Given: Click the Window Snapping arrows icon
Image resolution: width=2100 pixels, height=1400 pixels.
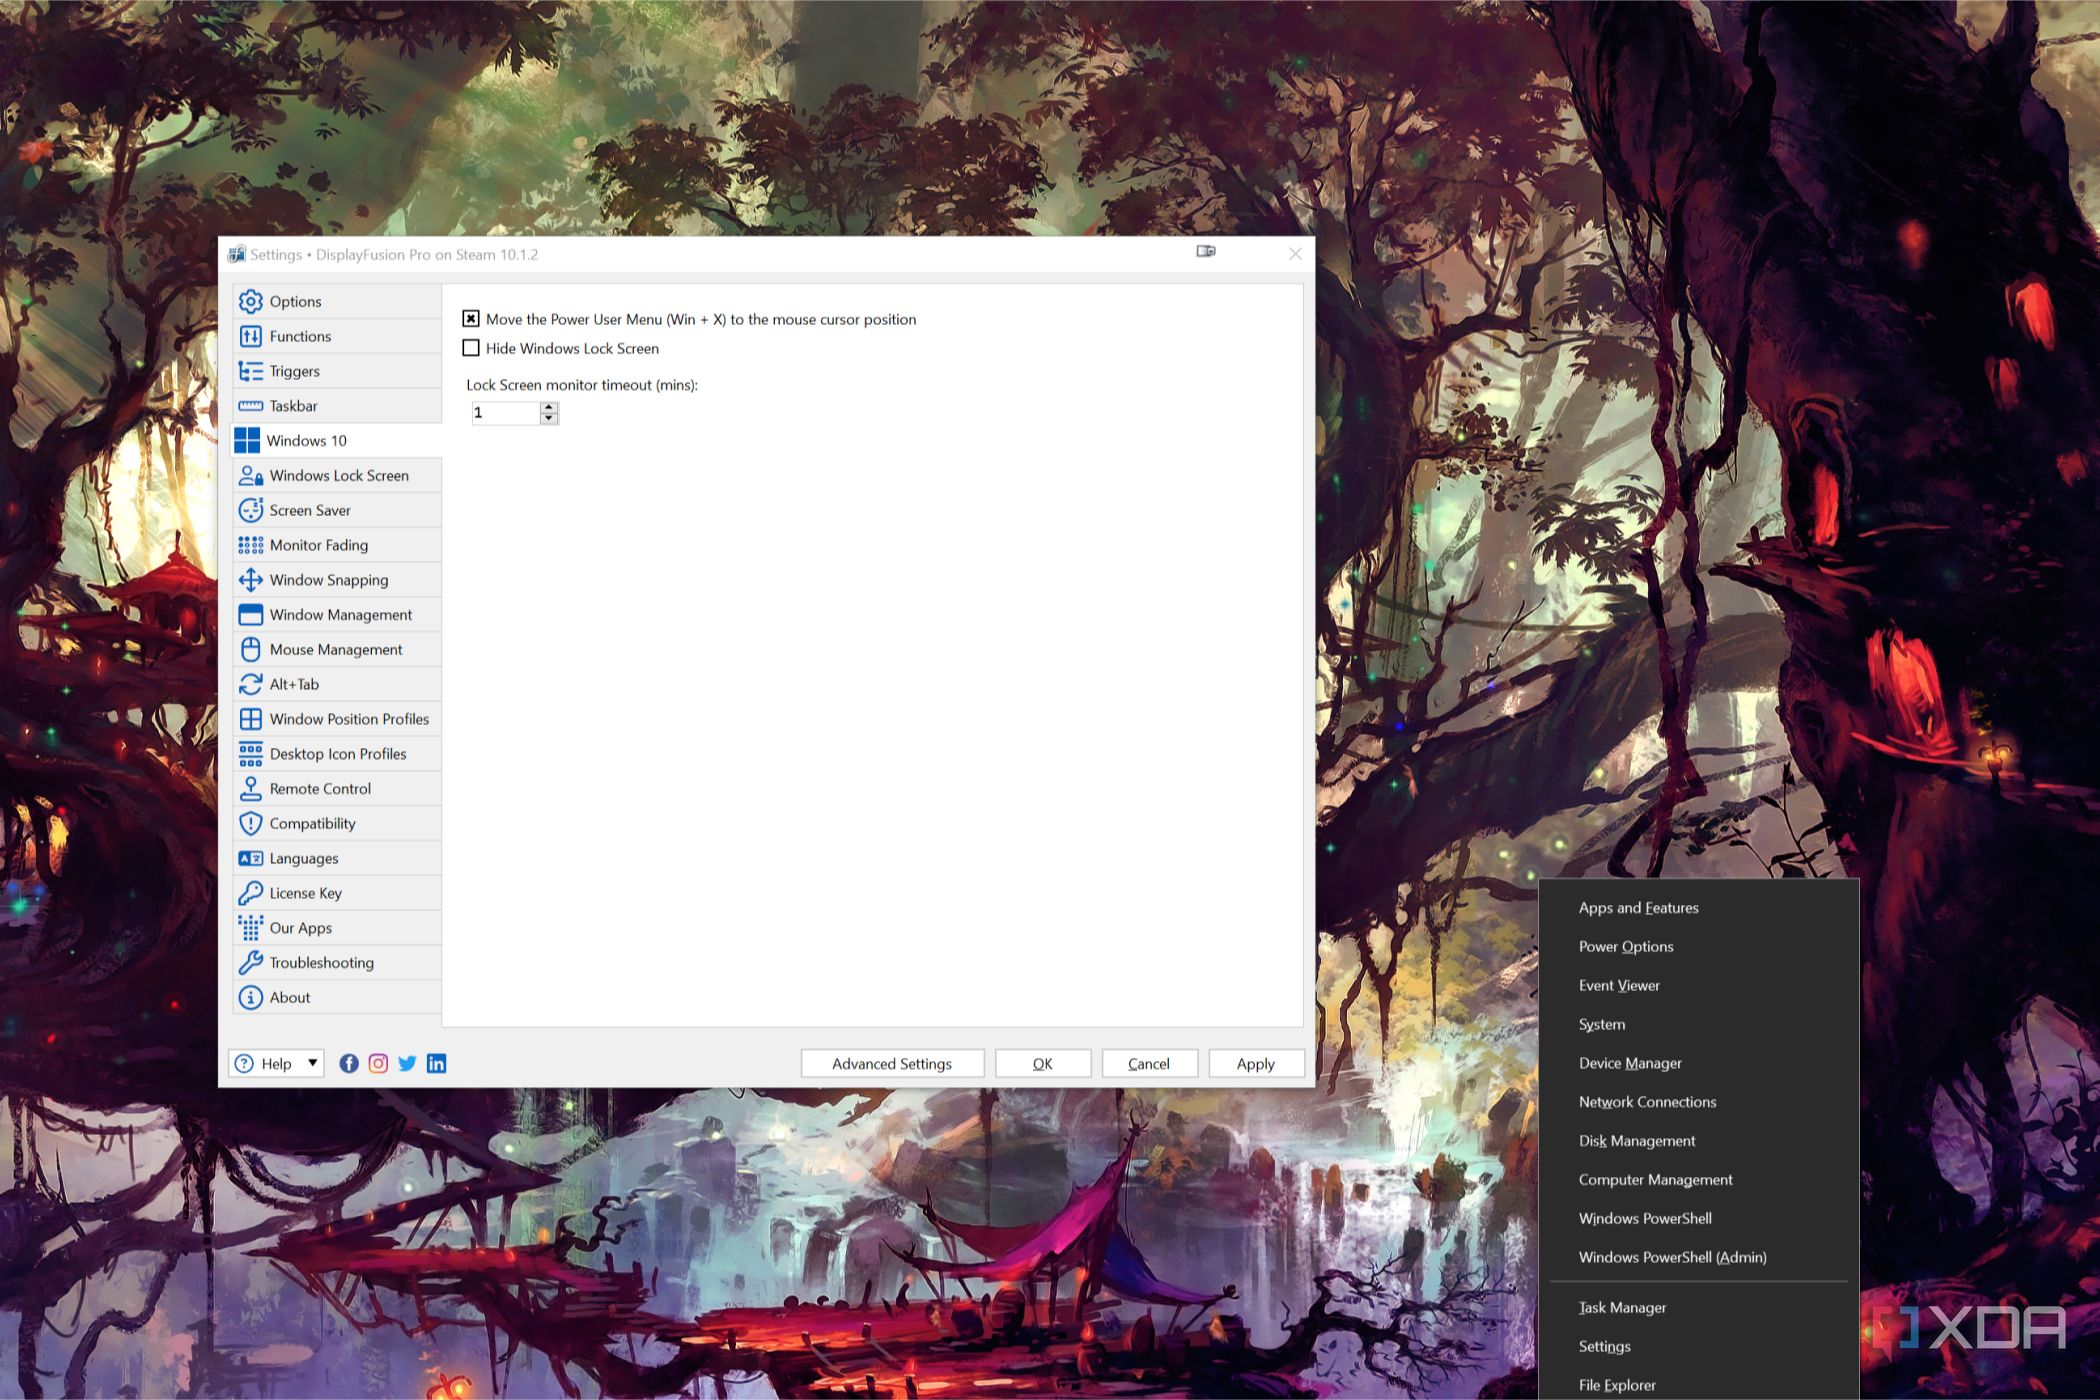Looking at the screenshot, I should pos(250,580).
